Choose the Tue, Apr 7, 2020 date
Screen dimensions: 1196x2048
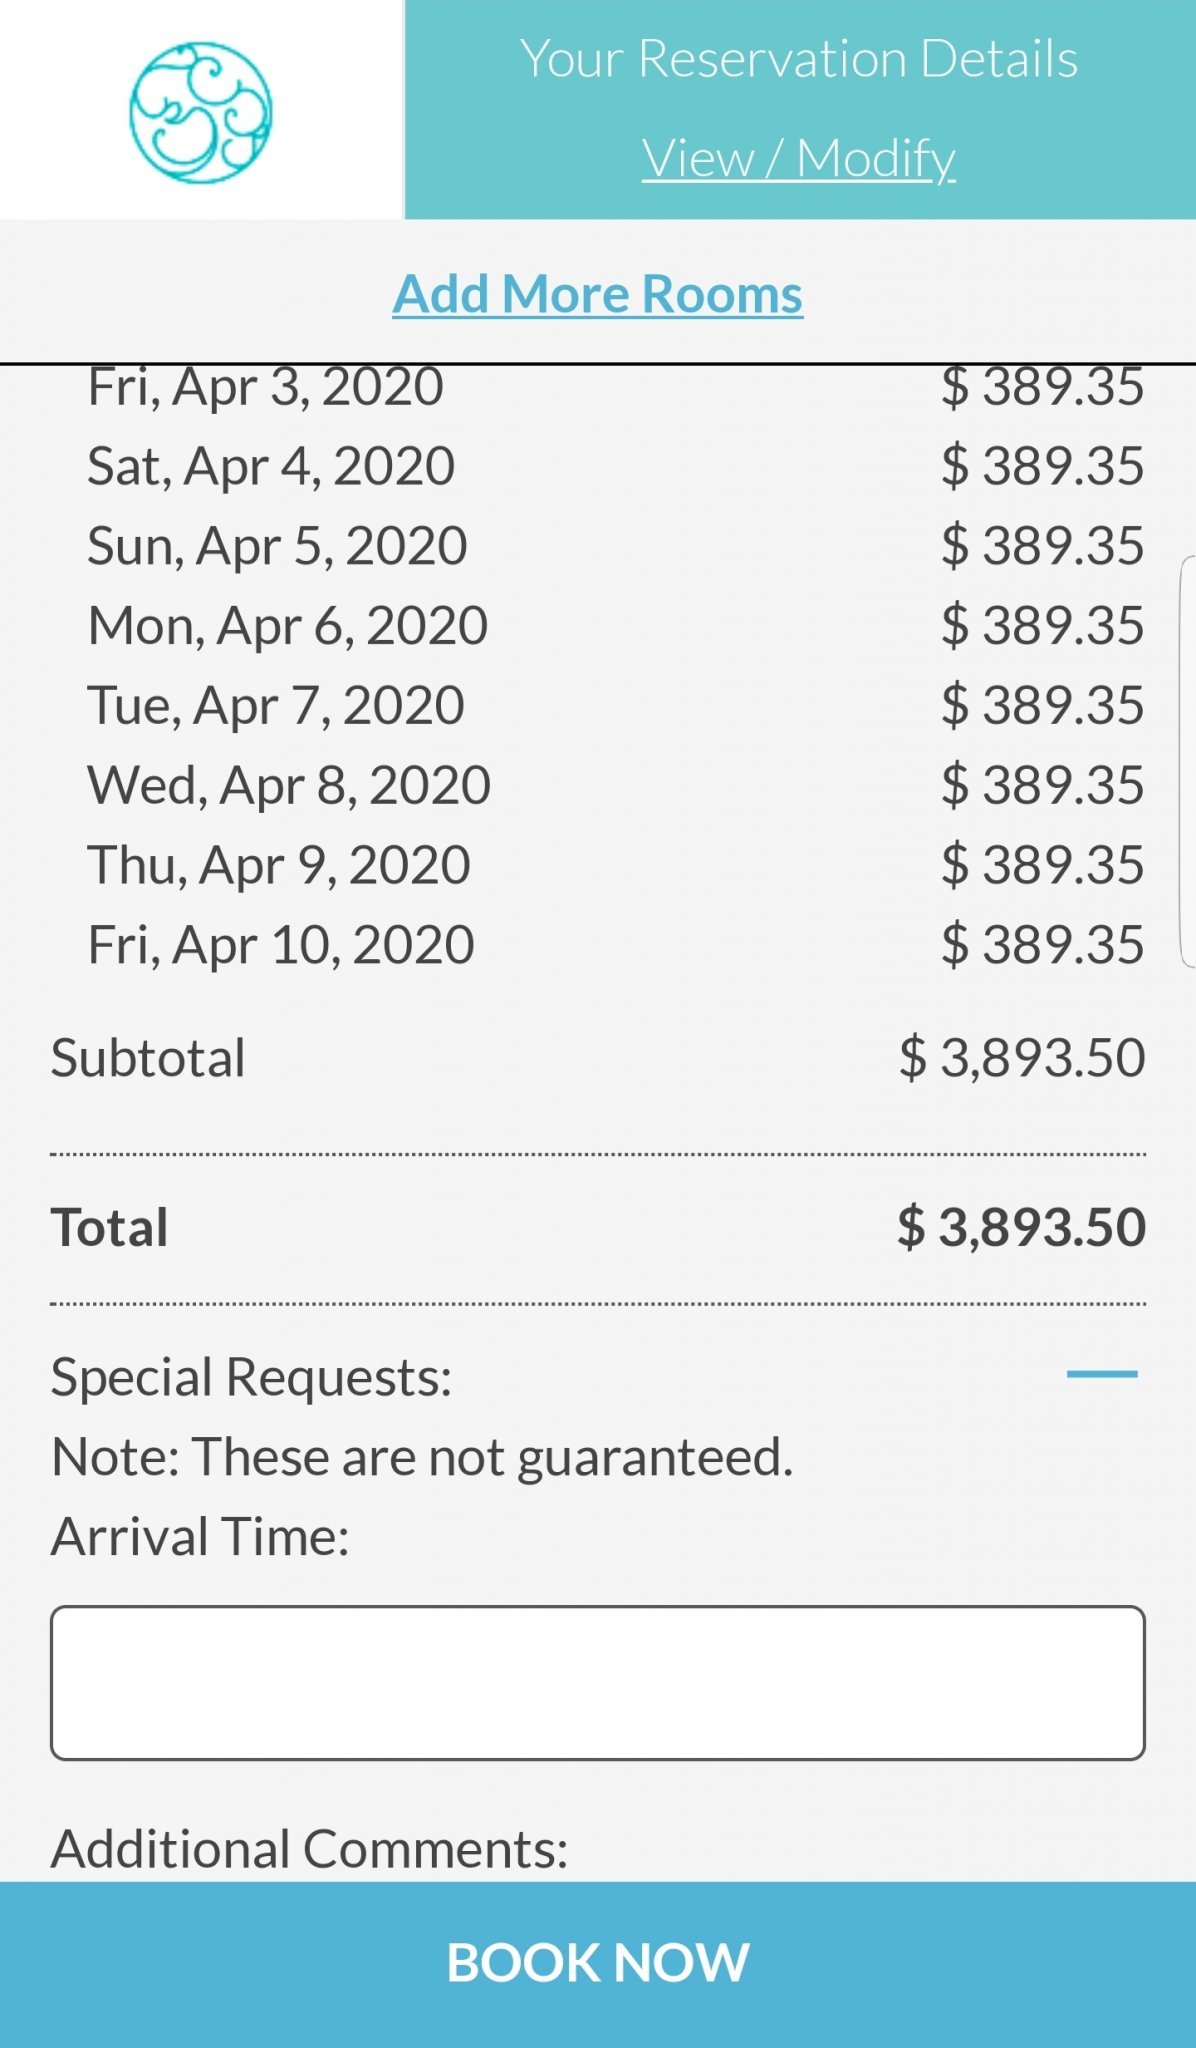[x=275, y=706]
